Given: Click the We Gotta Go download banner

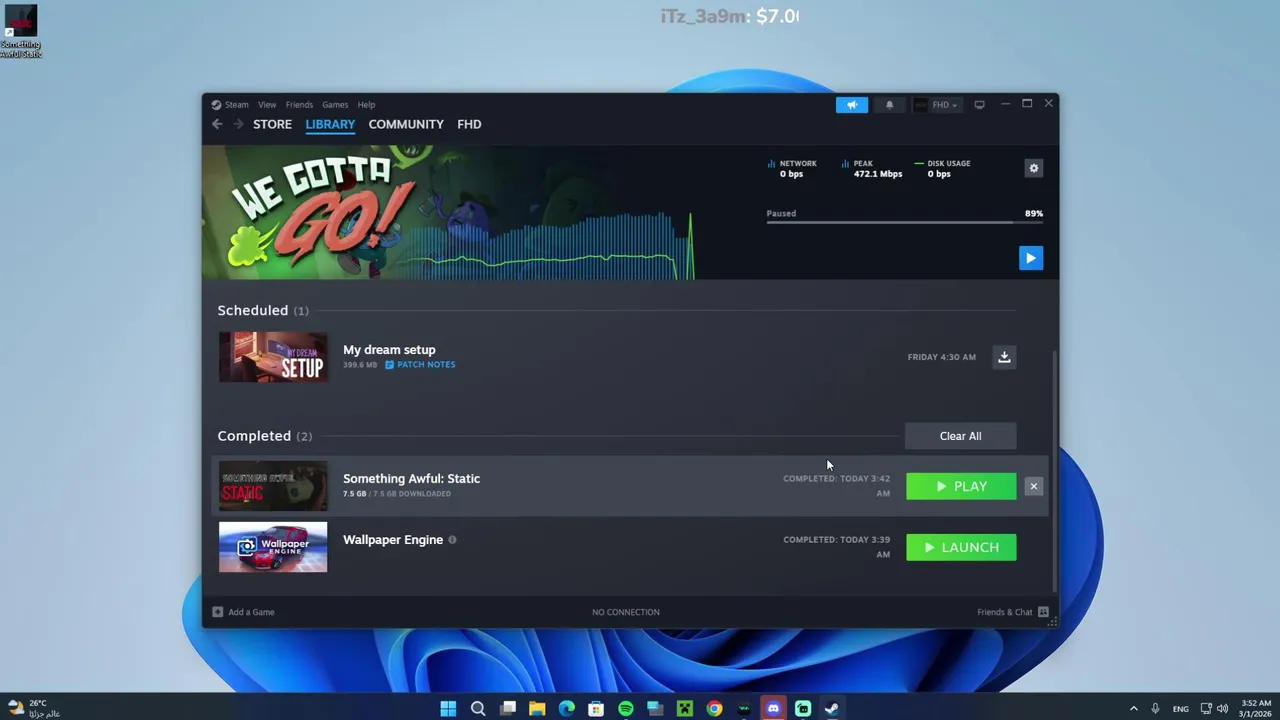Looking at the screenshot, I should 448,212.
